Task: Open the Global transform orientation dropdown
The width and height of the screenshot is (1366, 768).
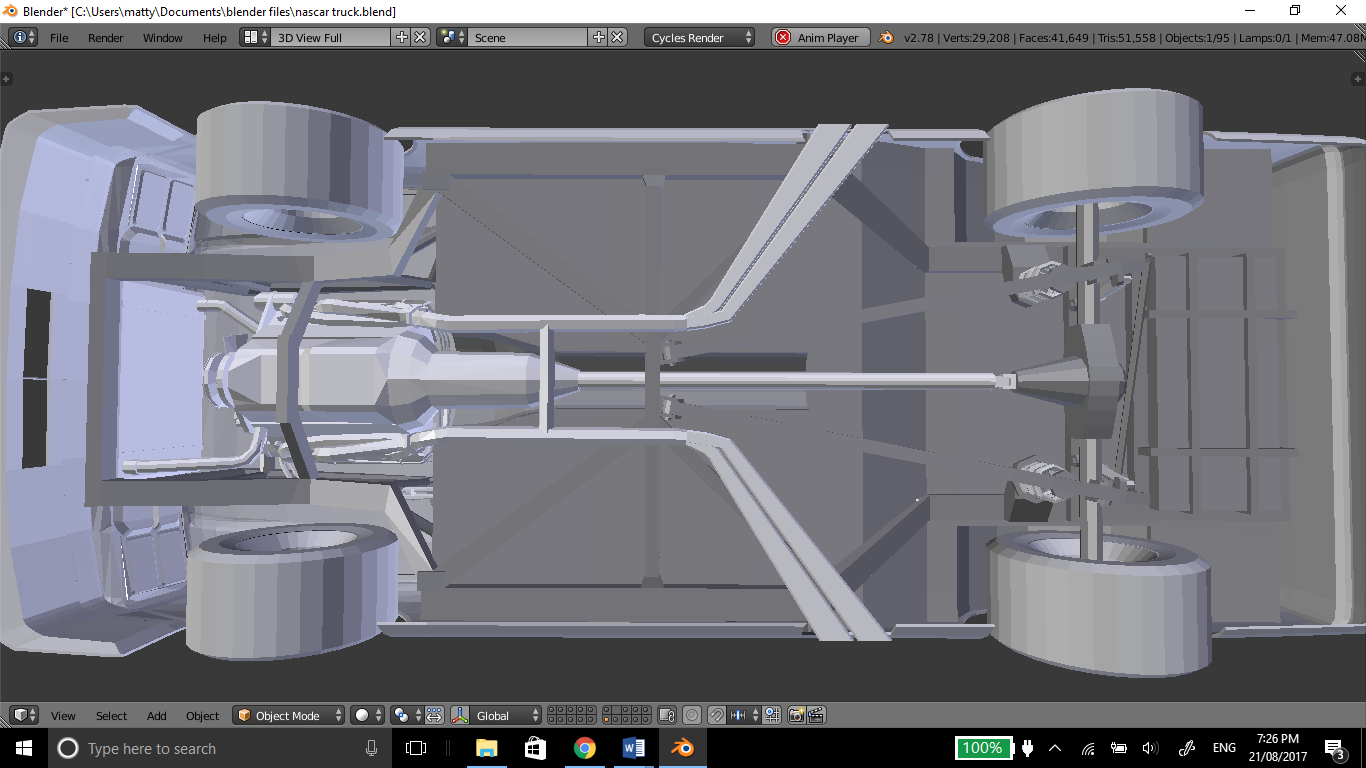Action: [x=506, y=715]
